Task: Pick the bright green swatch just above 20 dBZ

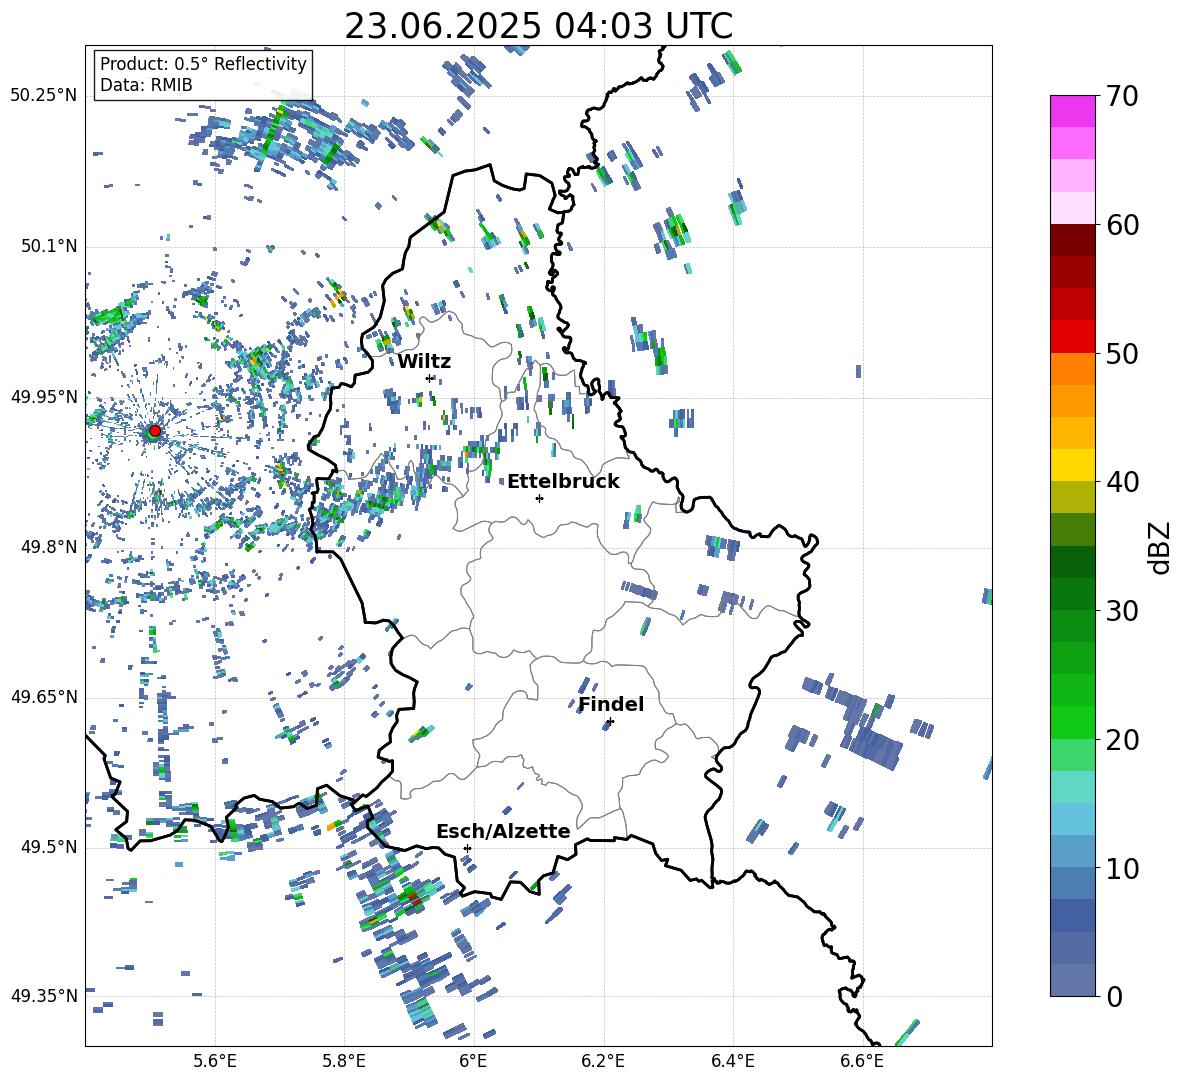Action: (x=1072, y=722)
